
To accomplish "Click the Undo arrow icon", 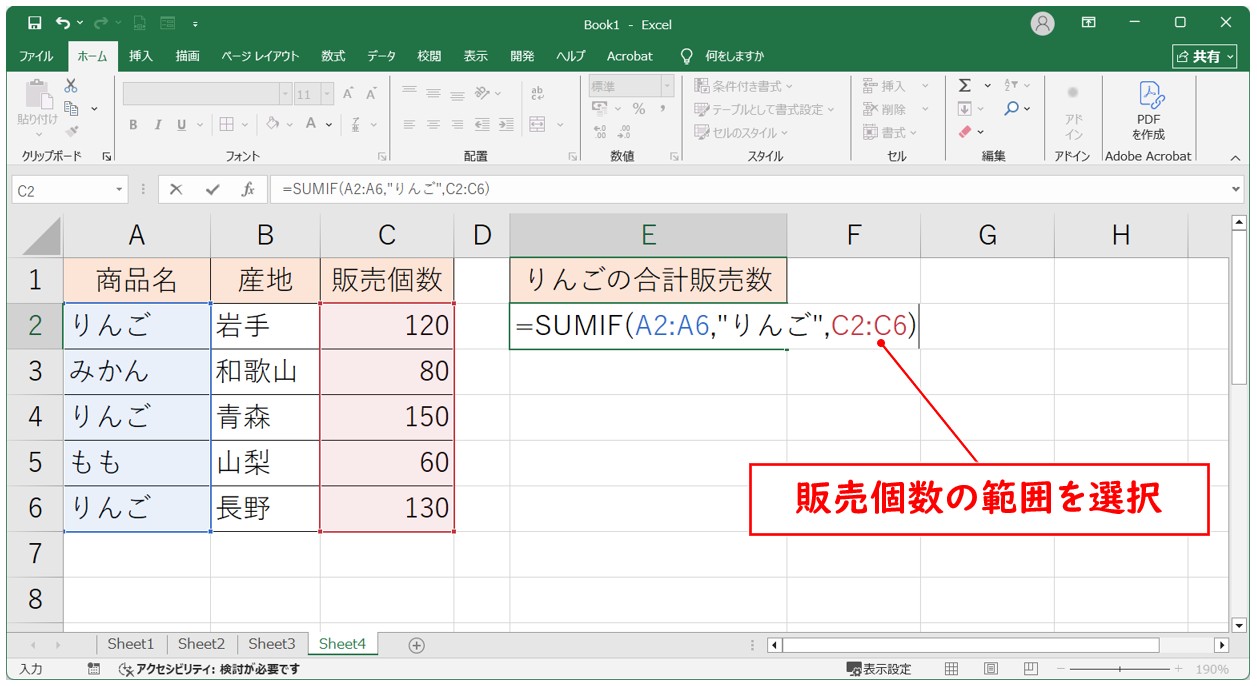I will 64,23.
